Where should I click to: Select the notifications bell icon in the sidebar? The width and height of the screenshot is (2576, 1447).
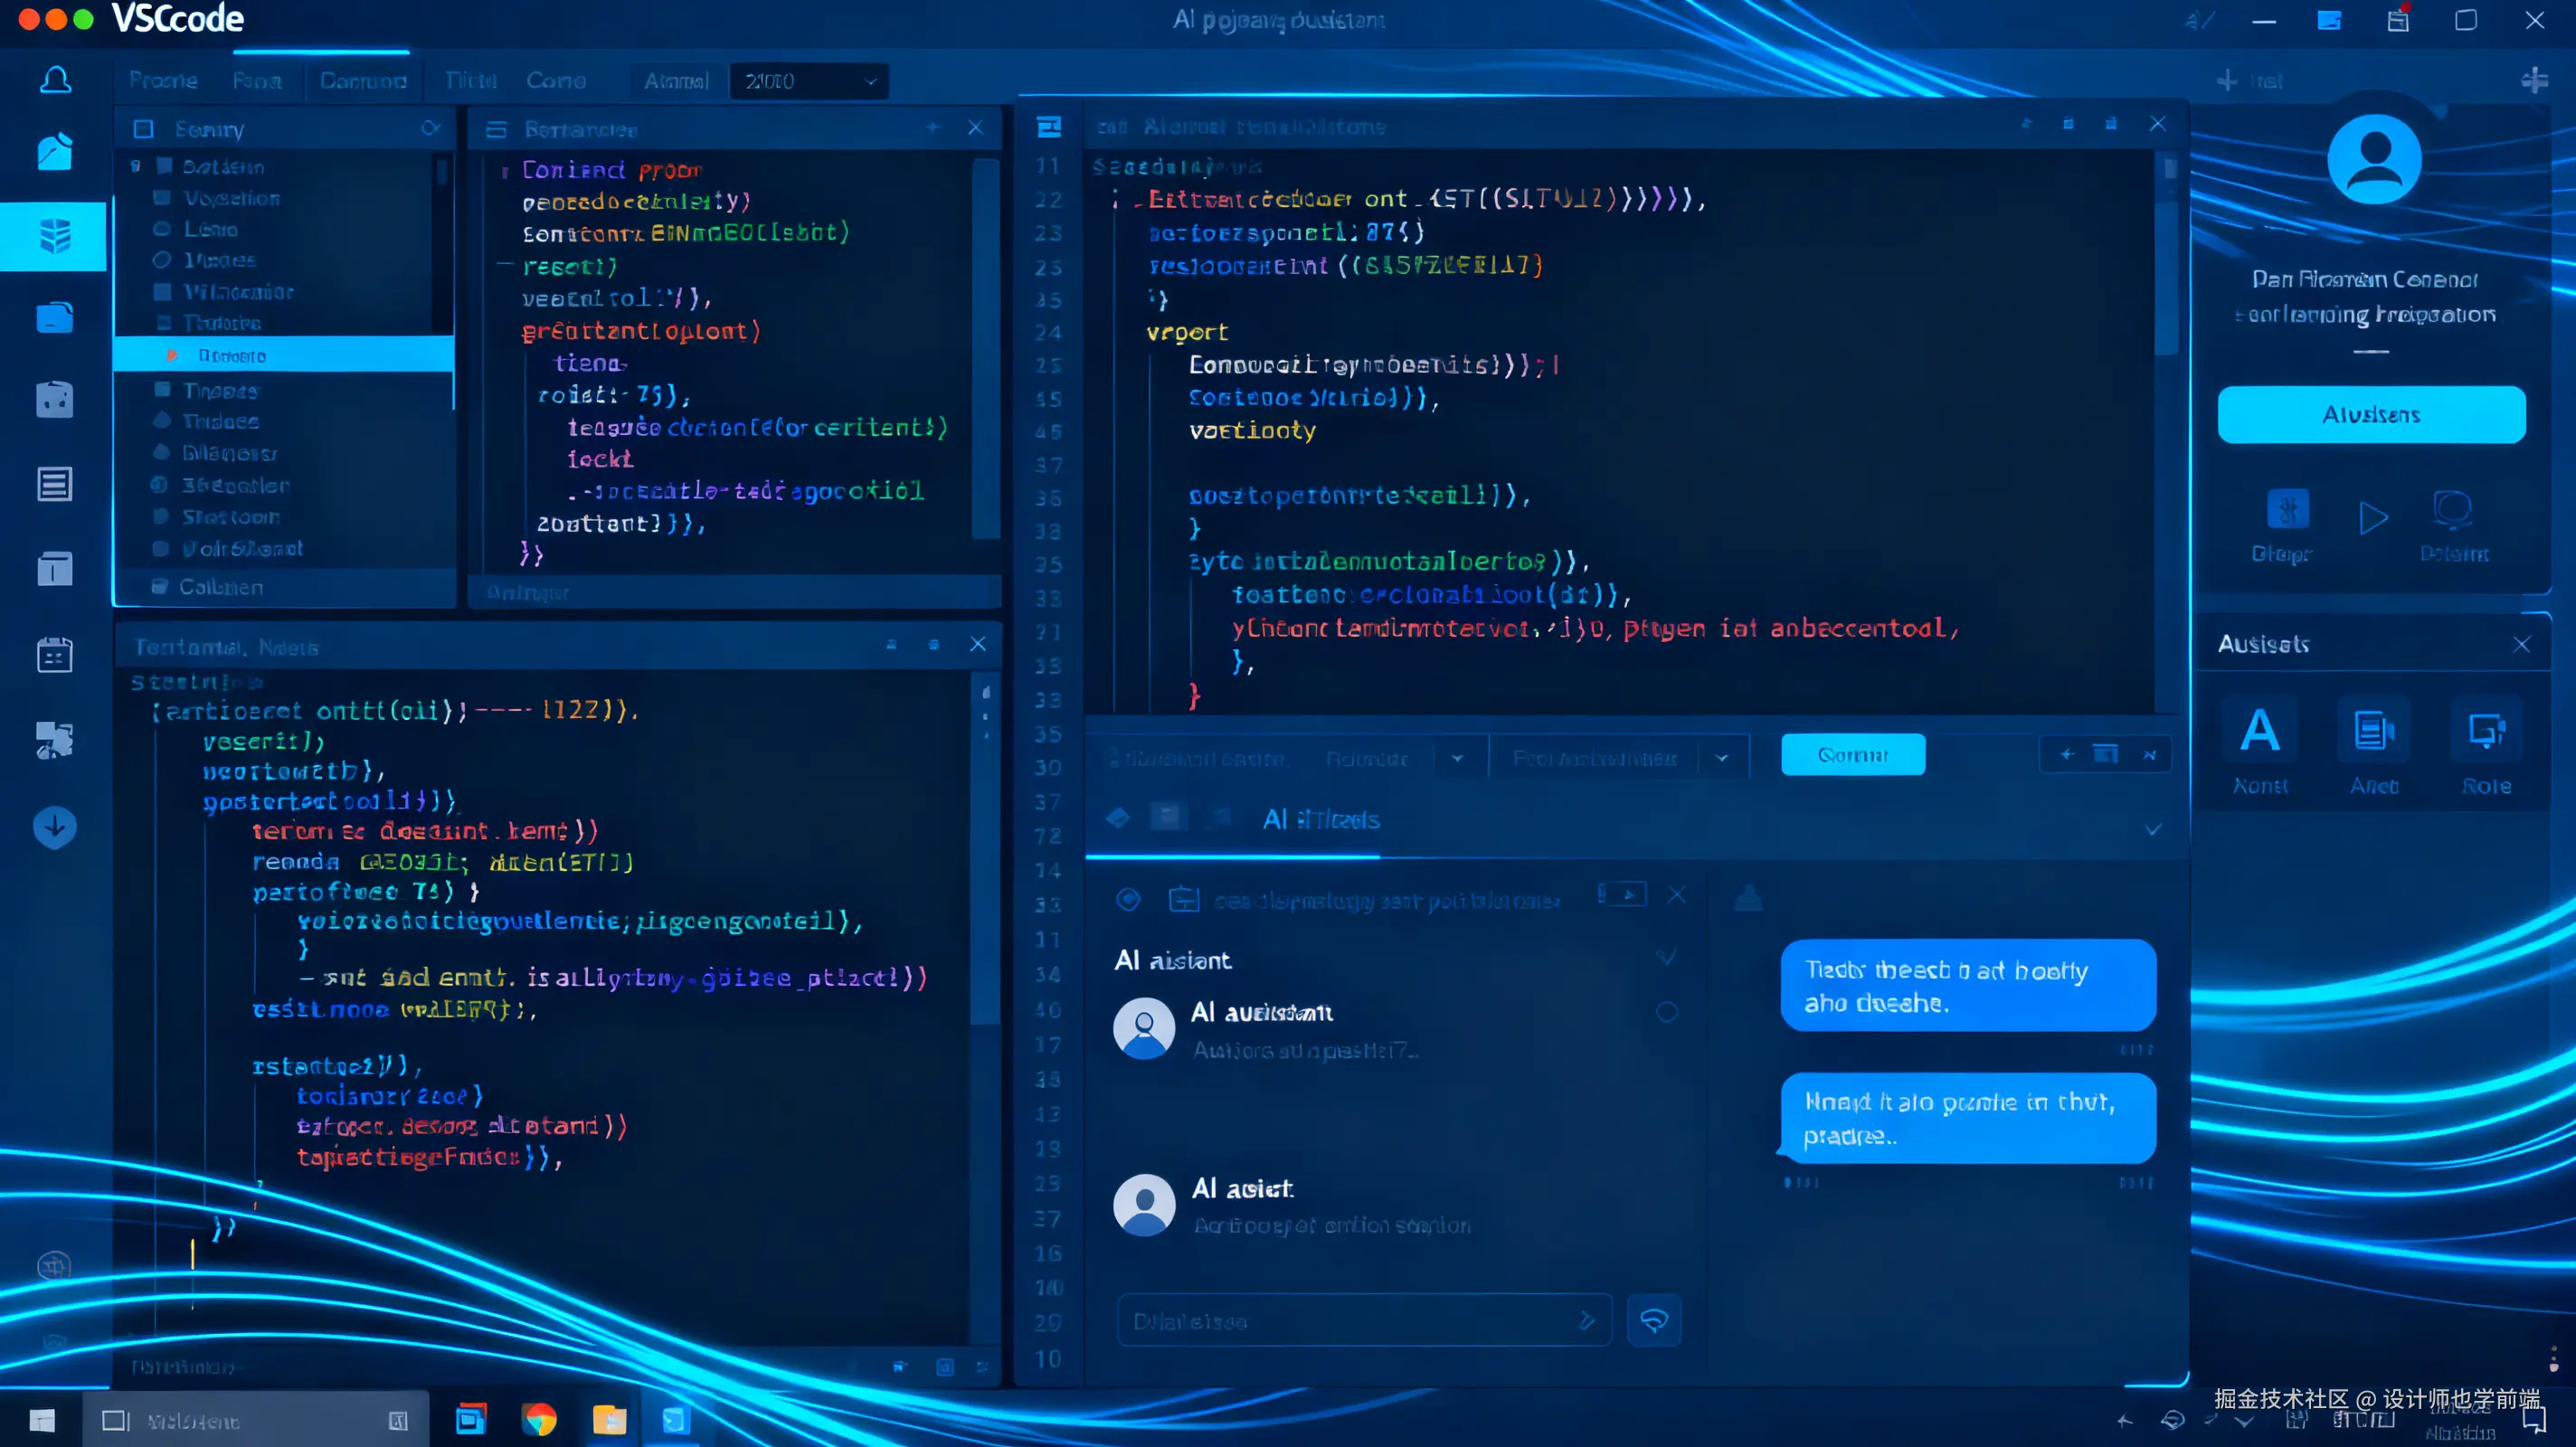pos(55,80)
